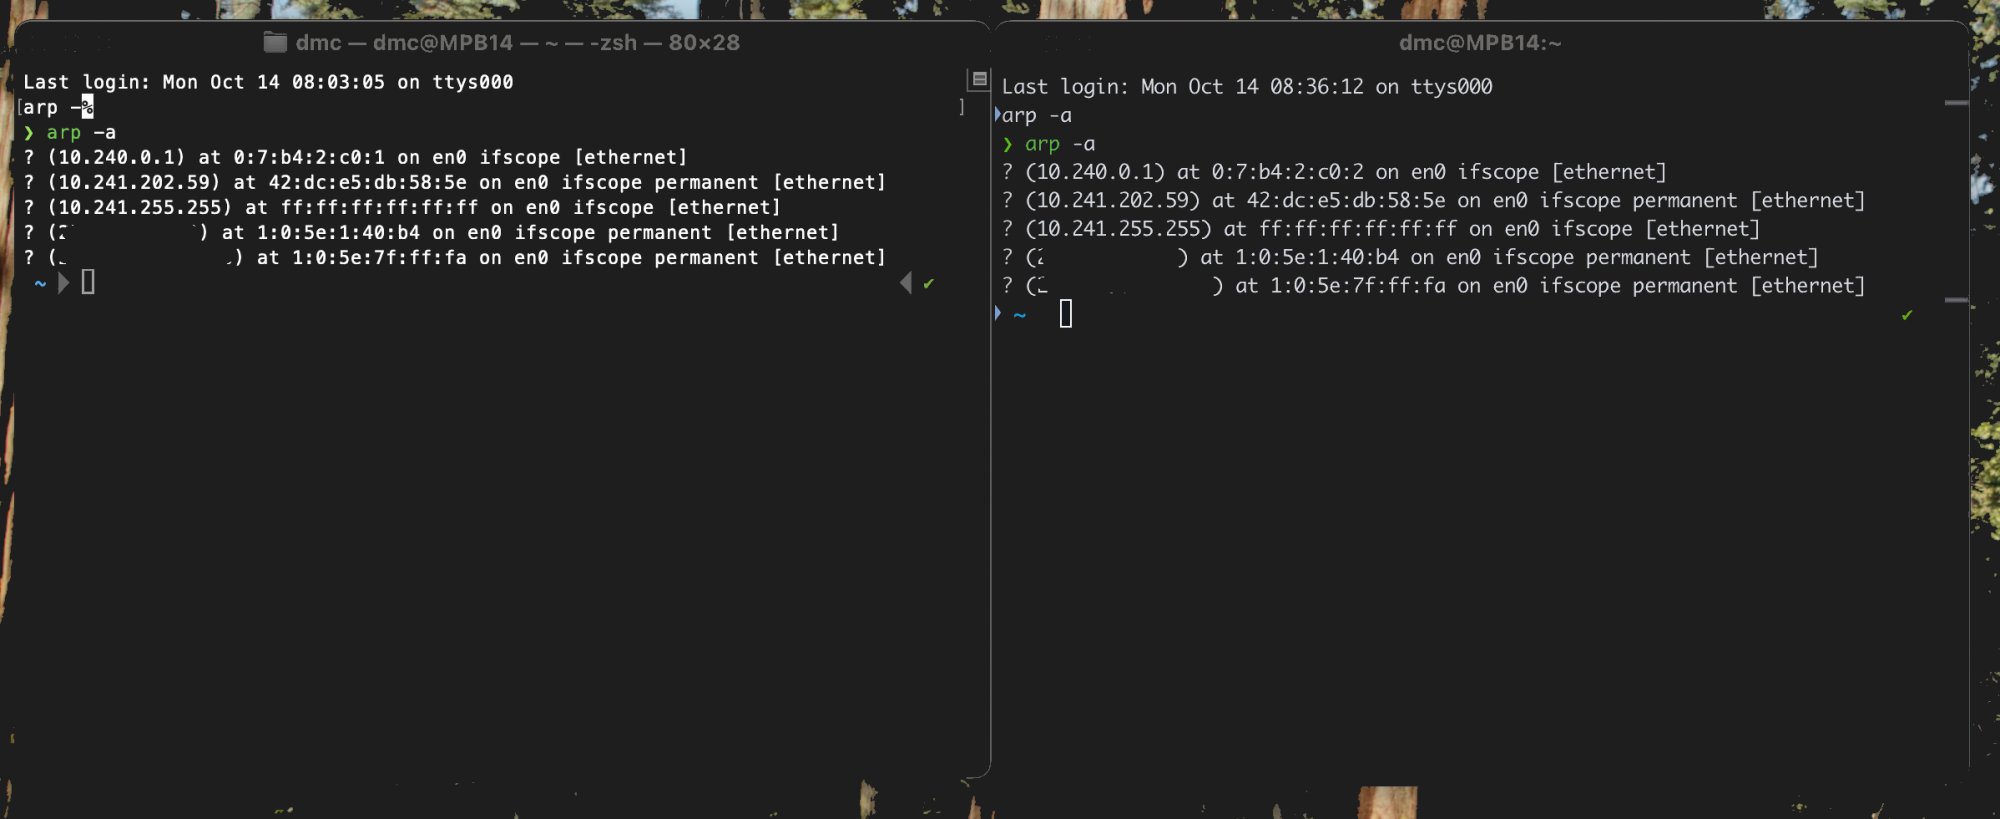
Task: Click the 0:7:b4:2:c0:1 row in left terminal
Action: coord(355,157)
